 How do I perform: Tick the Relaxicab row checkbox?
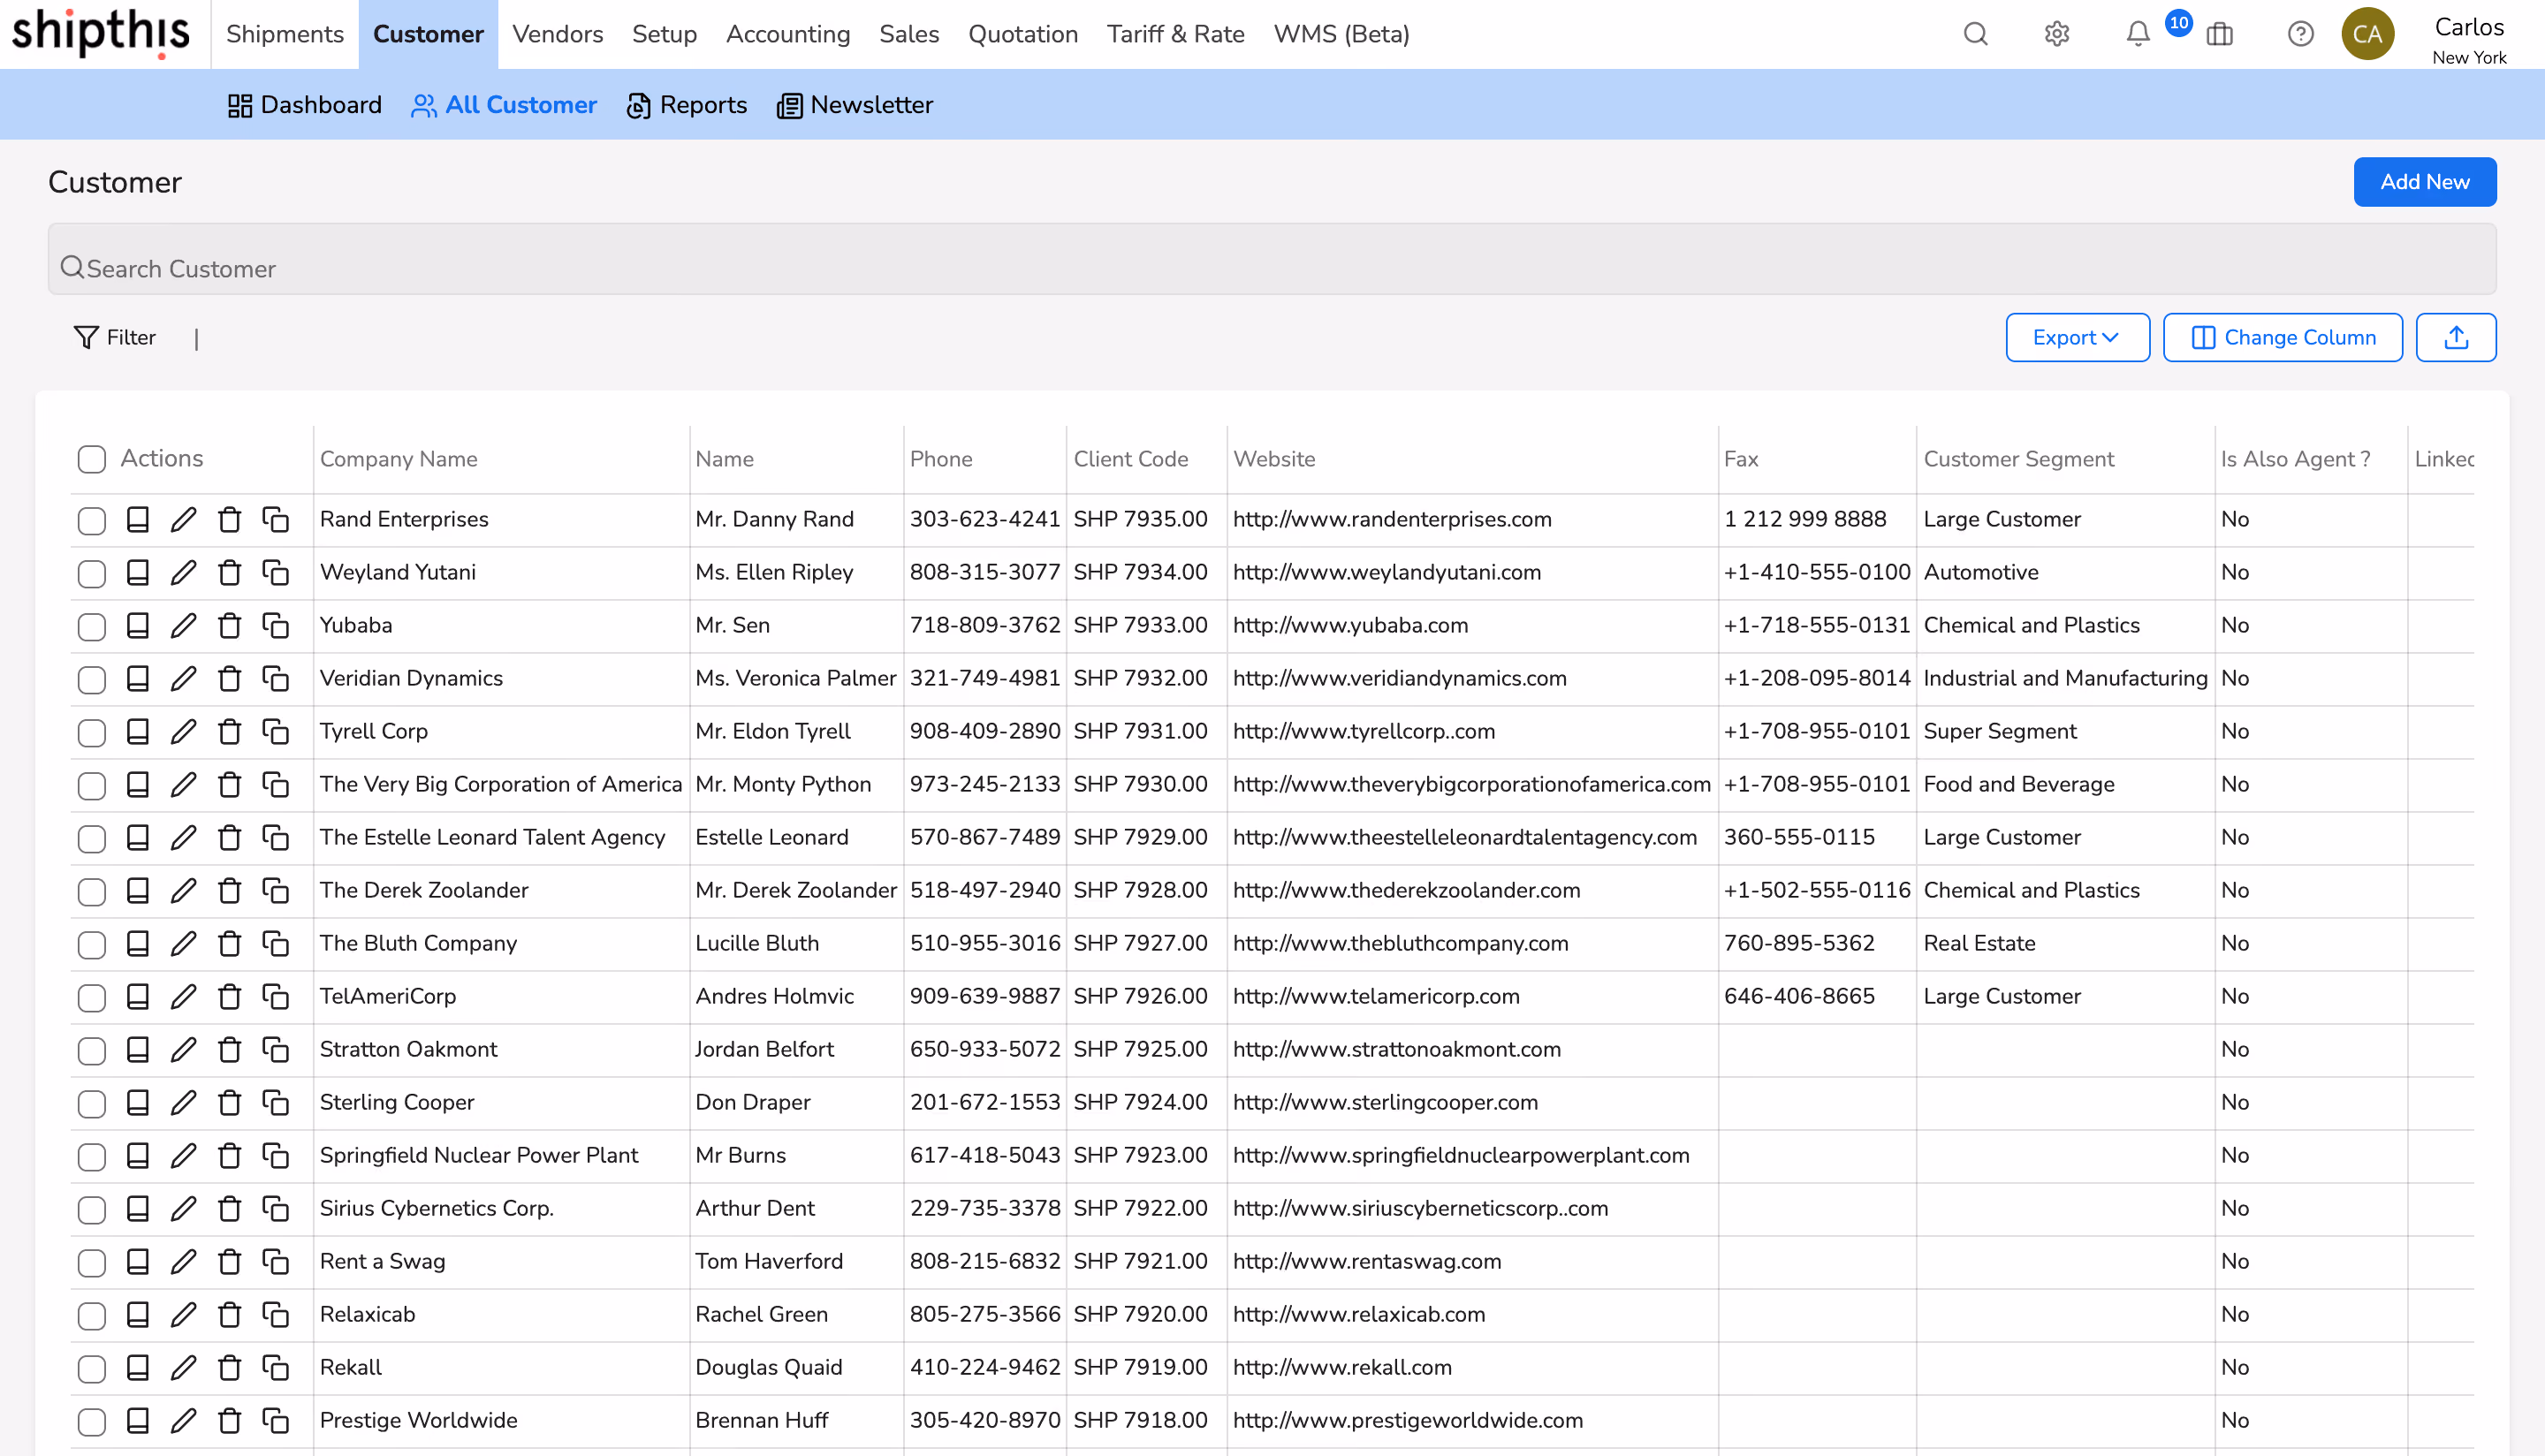point(92,1315)
